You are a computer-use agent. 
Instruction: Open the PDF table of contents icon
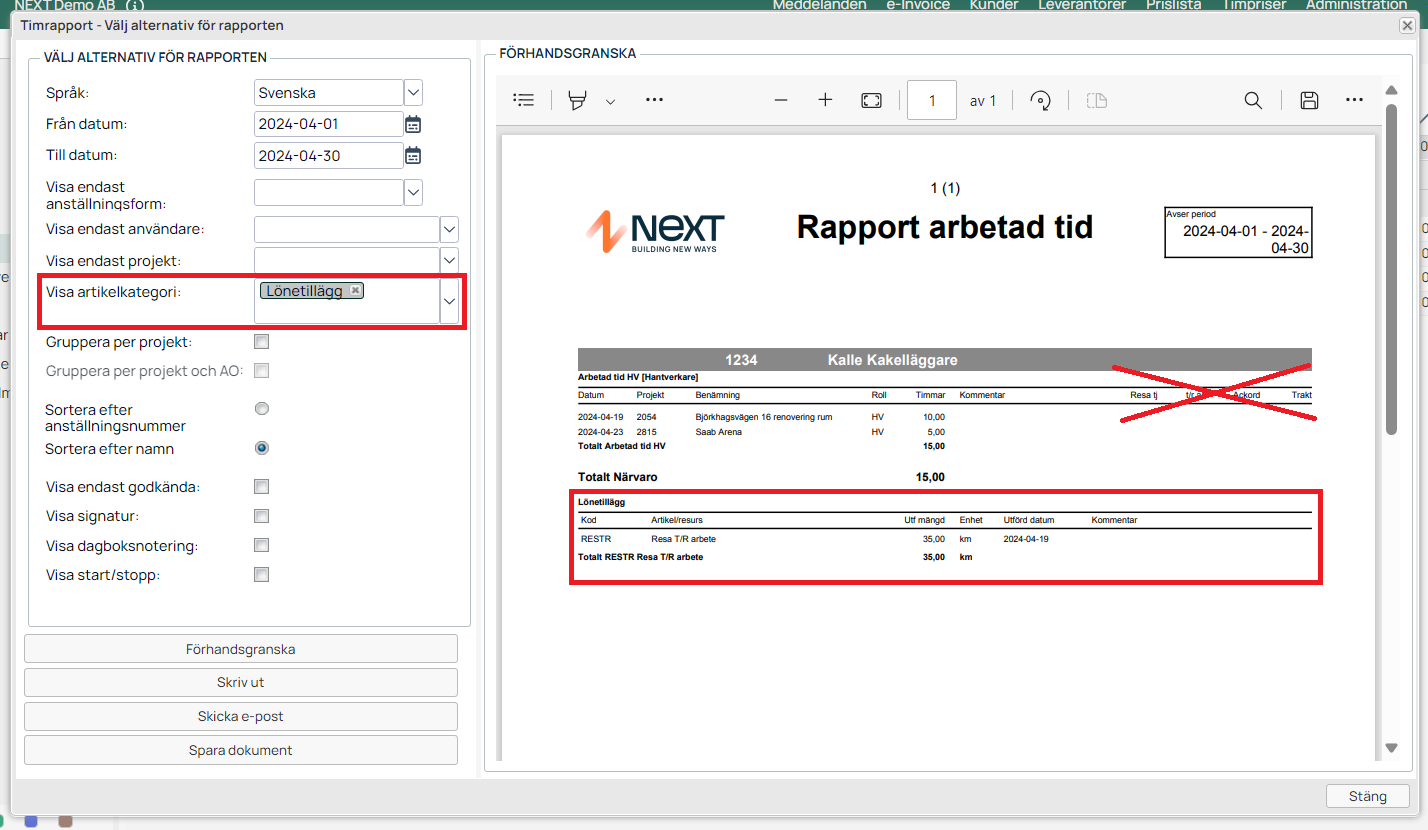pos(523,100)
